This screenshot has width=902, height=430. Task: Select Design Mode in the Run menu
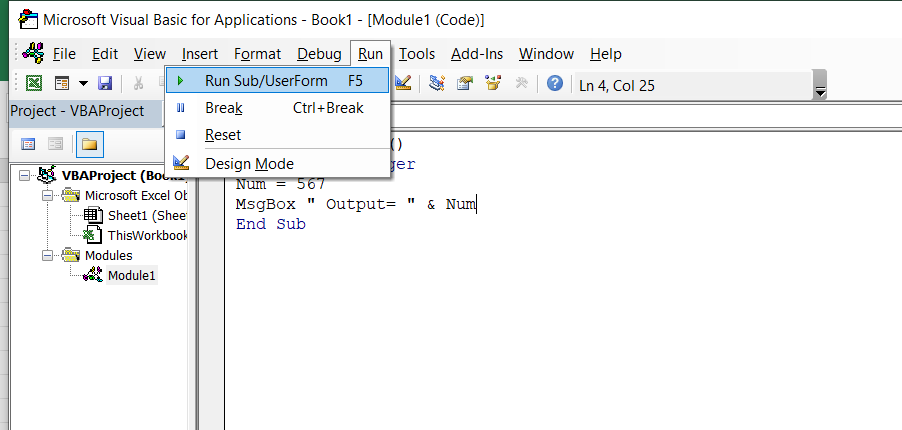coord(249,163)
